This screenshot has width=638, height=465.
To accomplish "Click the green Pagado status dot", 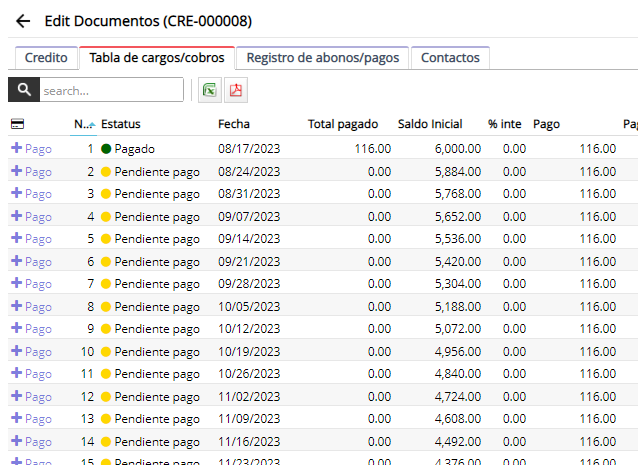I will coord(106,148).
